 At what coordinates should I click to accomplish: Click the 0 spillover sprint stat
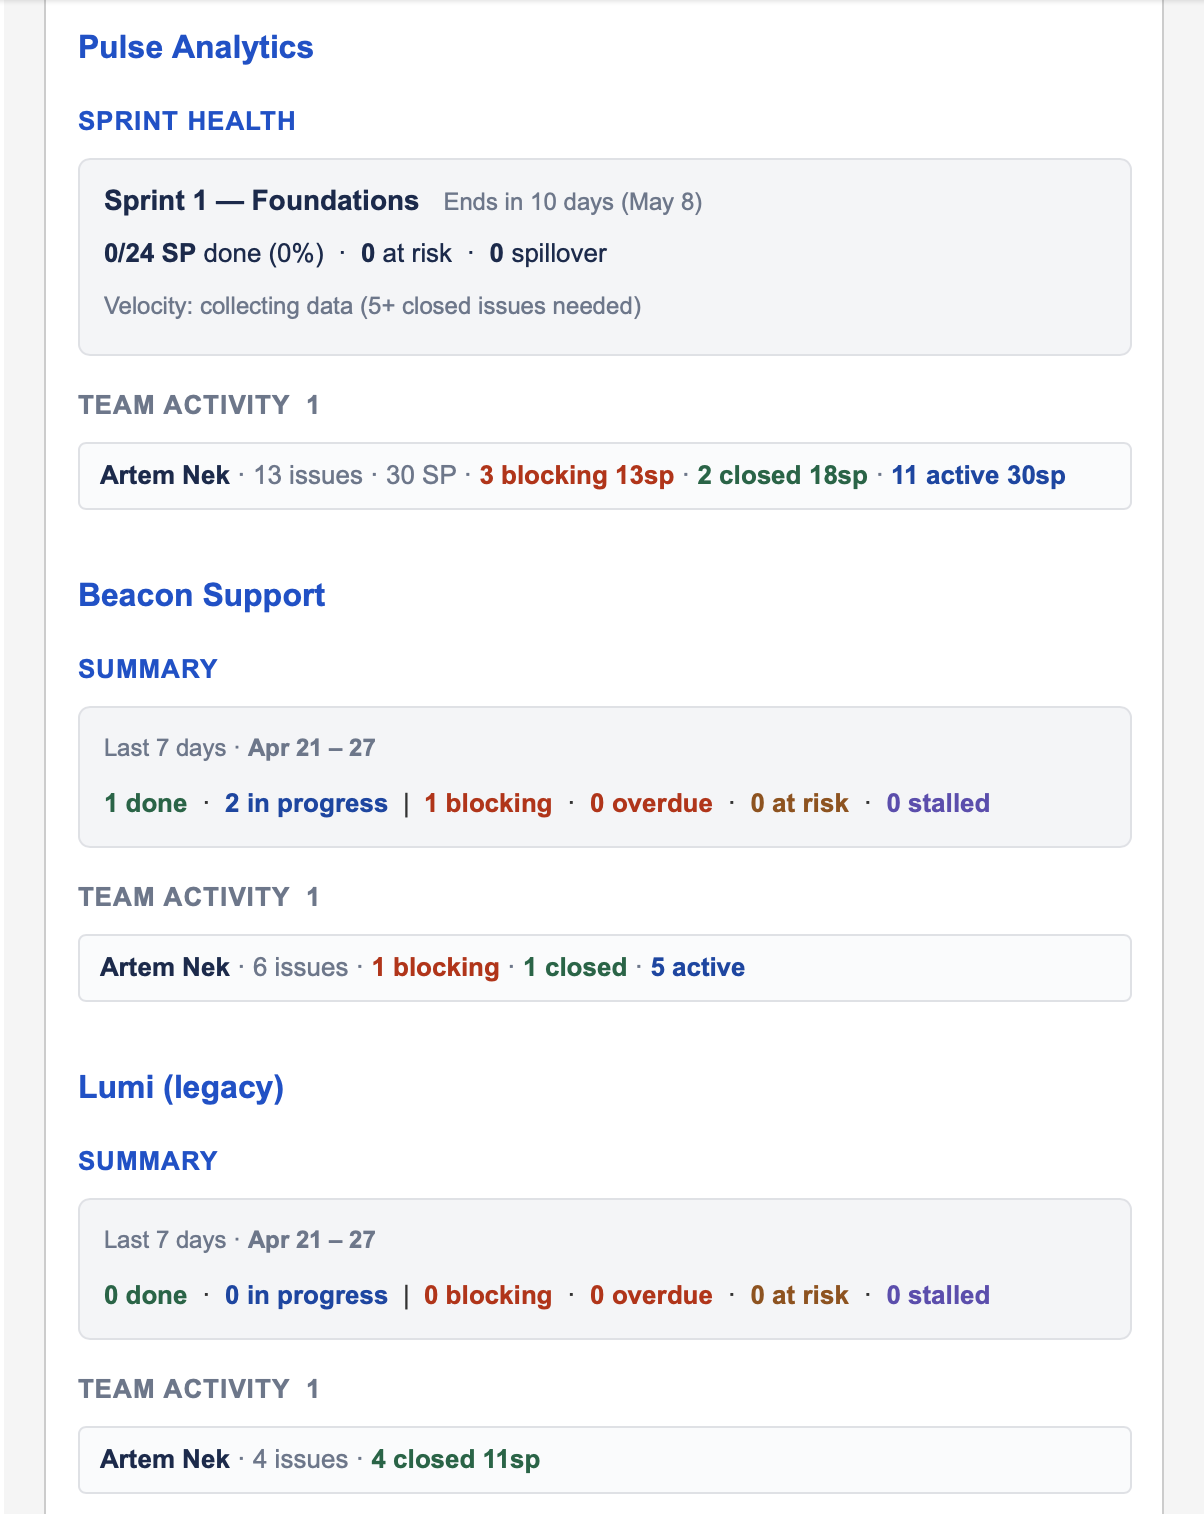[x=548, y=254]
